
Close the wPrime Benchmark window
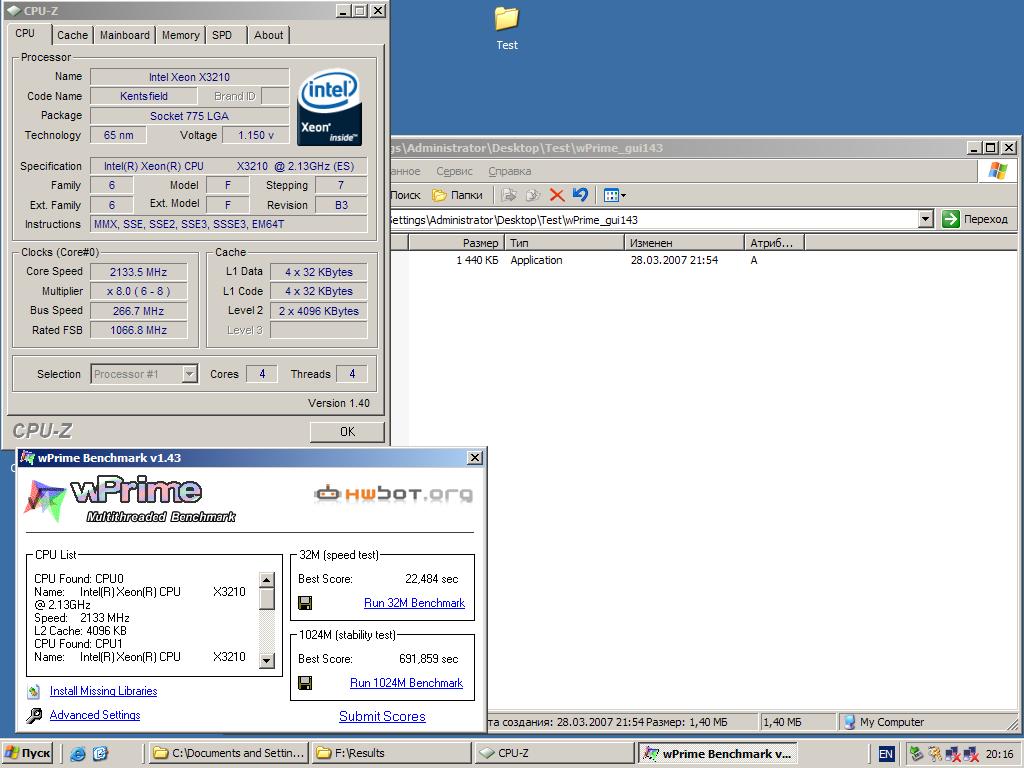click(x=475, y=458)
